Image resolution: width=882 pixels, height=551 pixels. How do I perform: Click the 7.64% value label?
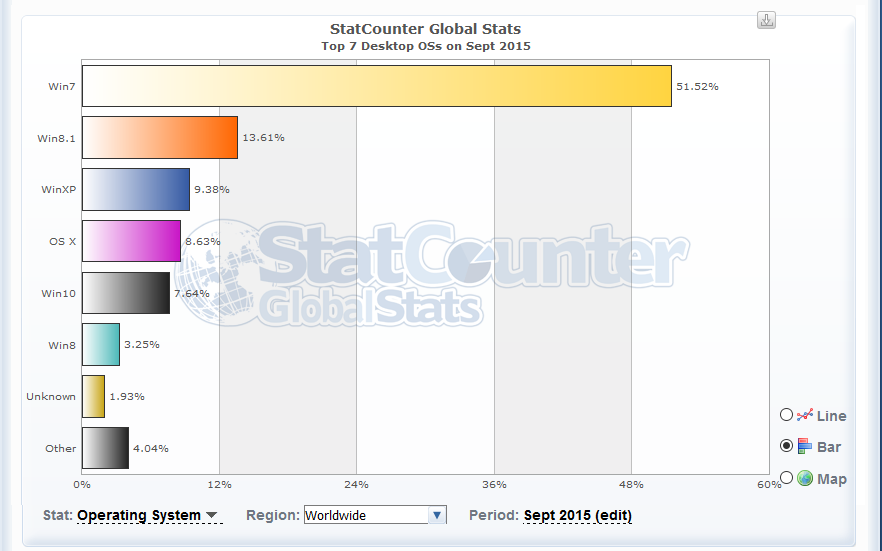click(191, 293)
